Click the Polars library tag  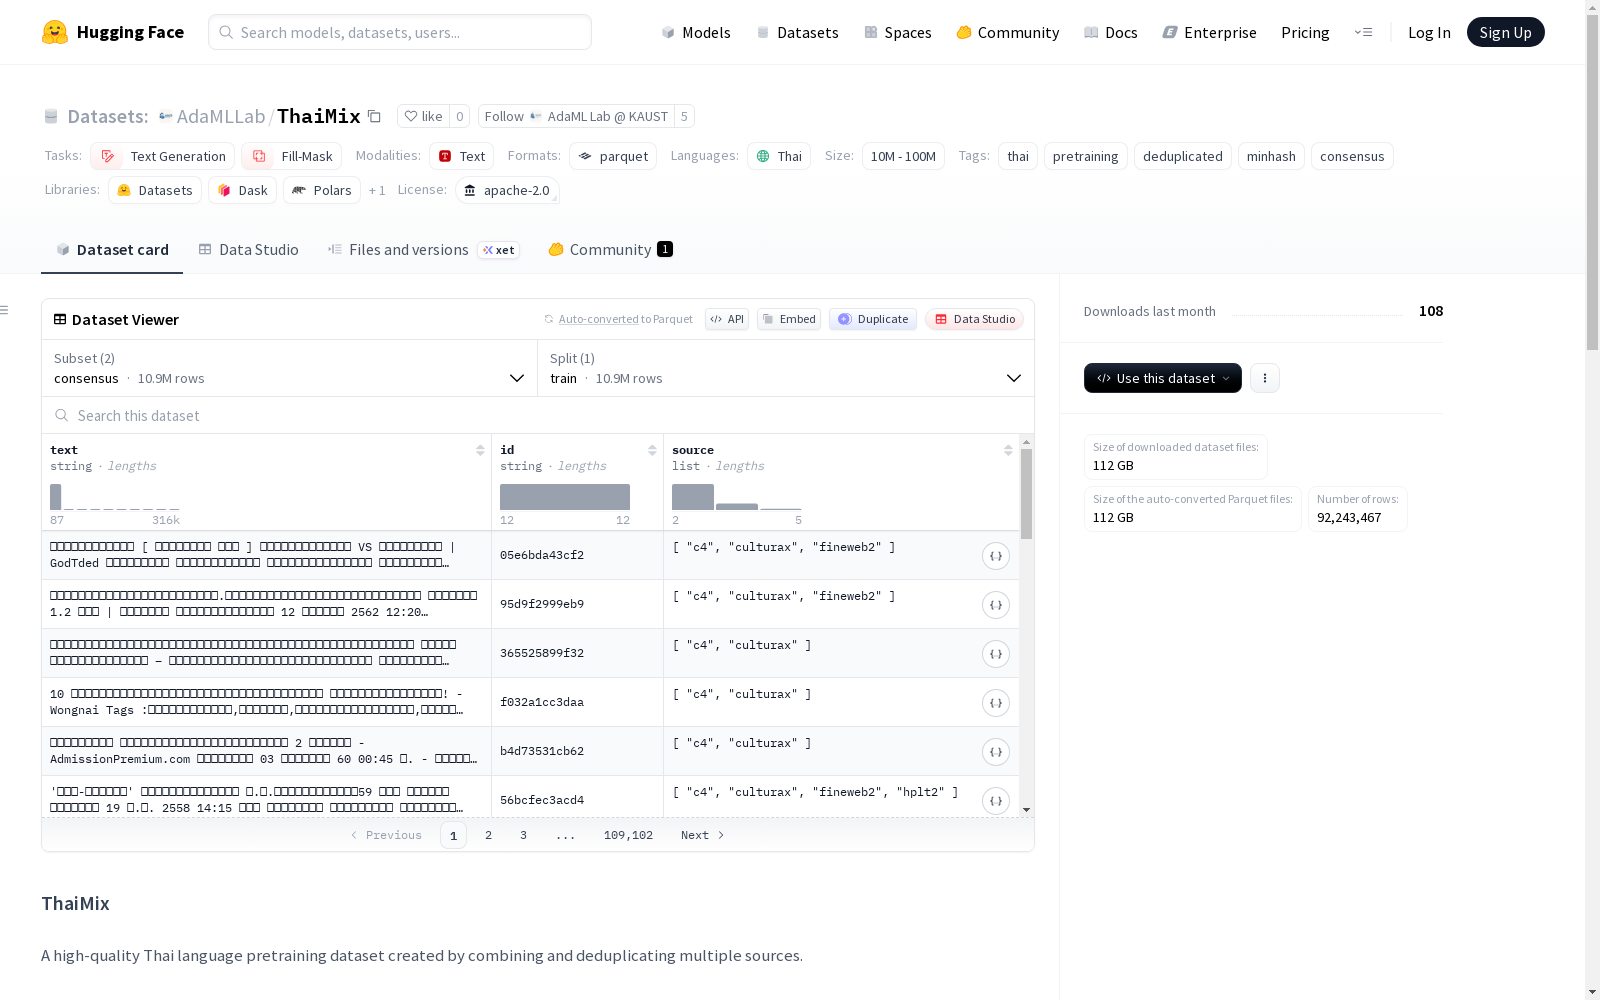pos(322,190)
